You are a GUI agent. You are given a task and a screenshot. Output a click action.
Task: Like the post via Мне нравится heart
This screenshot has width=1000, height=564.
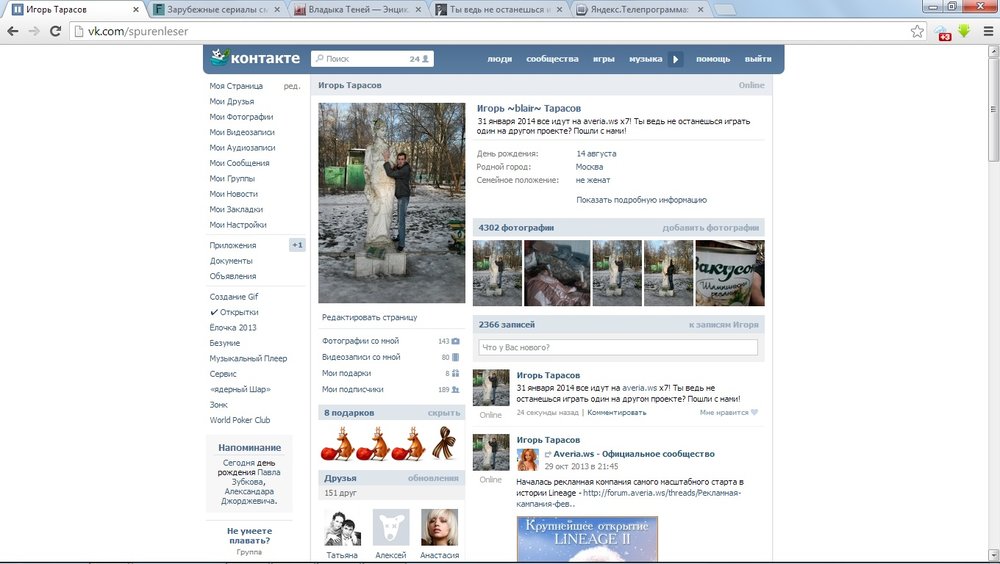pyautogui.click(x=753, y=412)
